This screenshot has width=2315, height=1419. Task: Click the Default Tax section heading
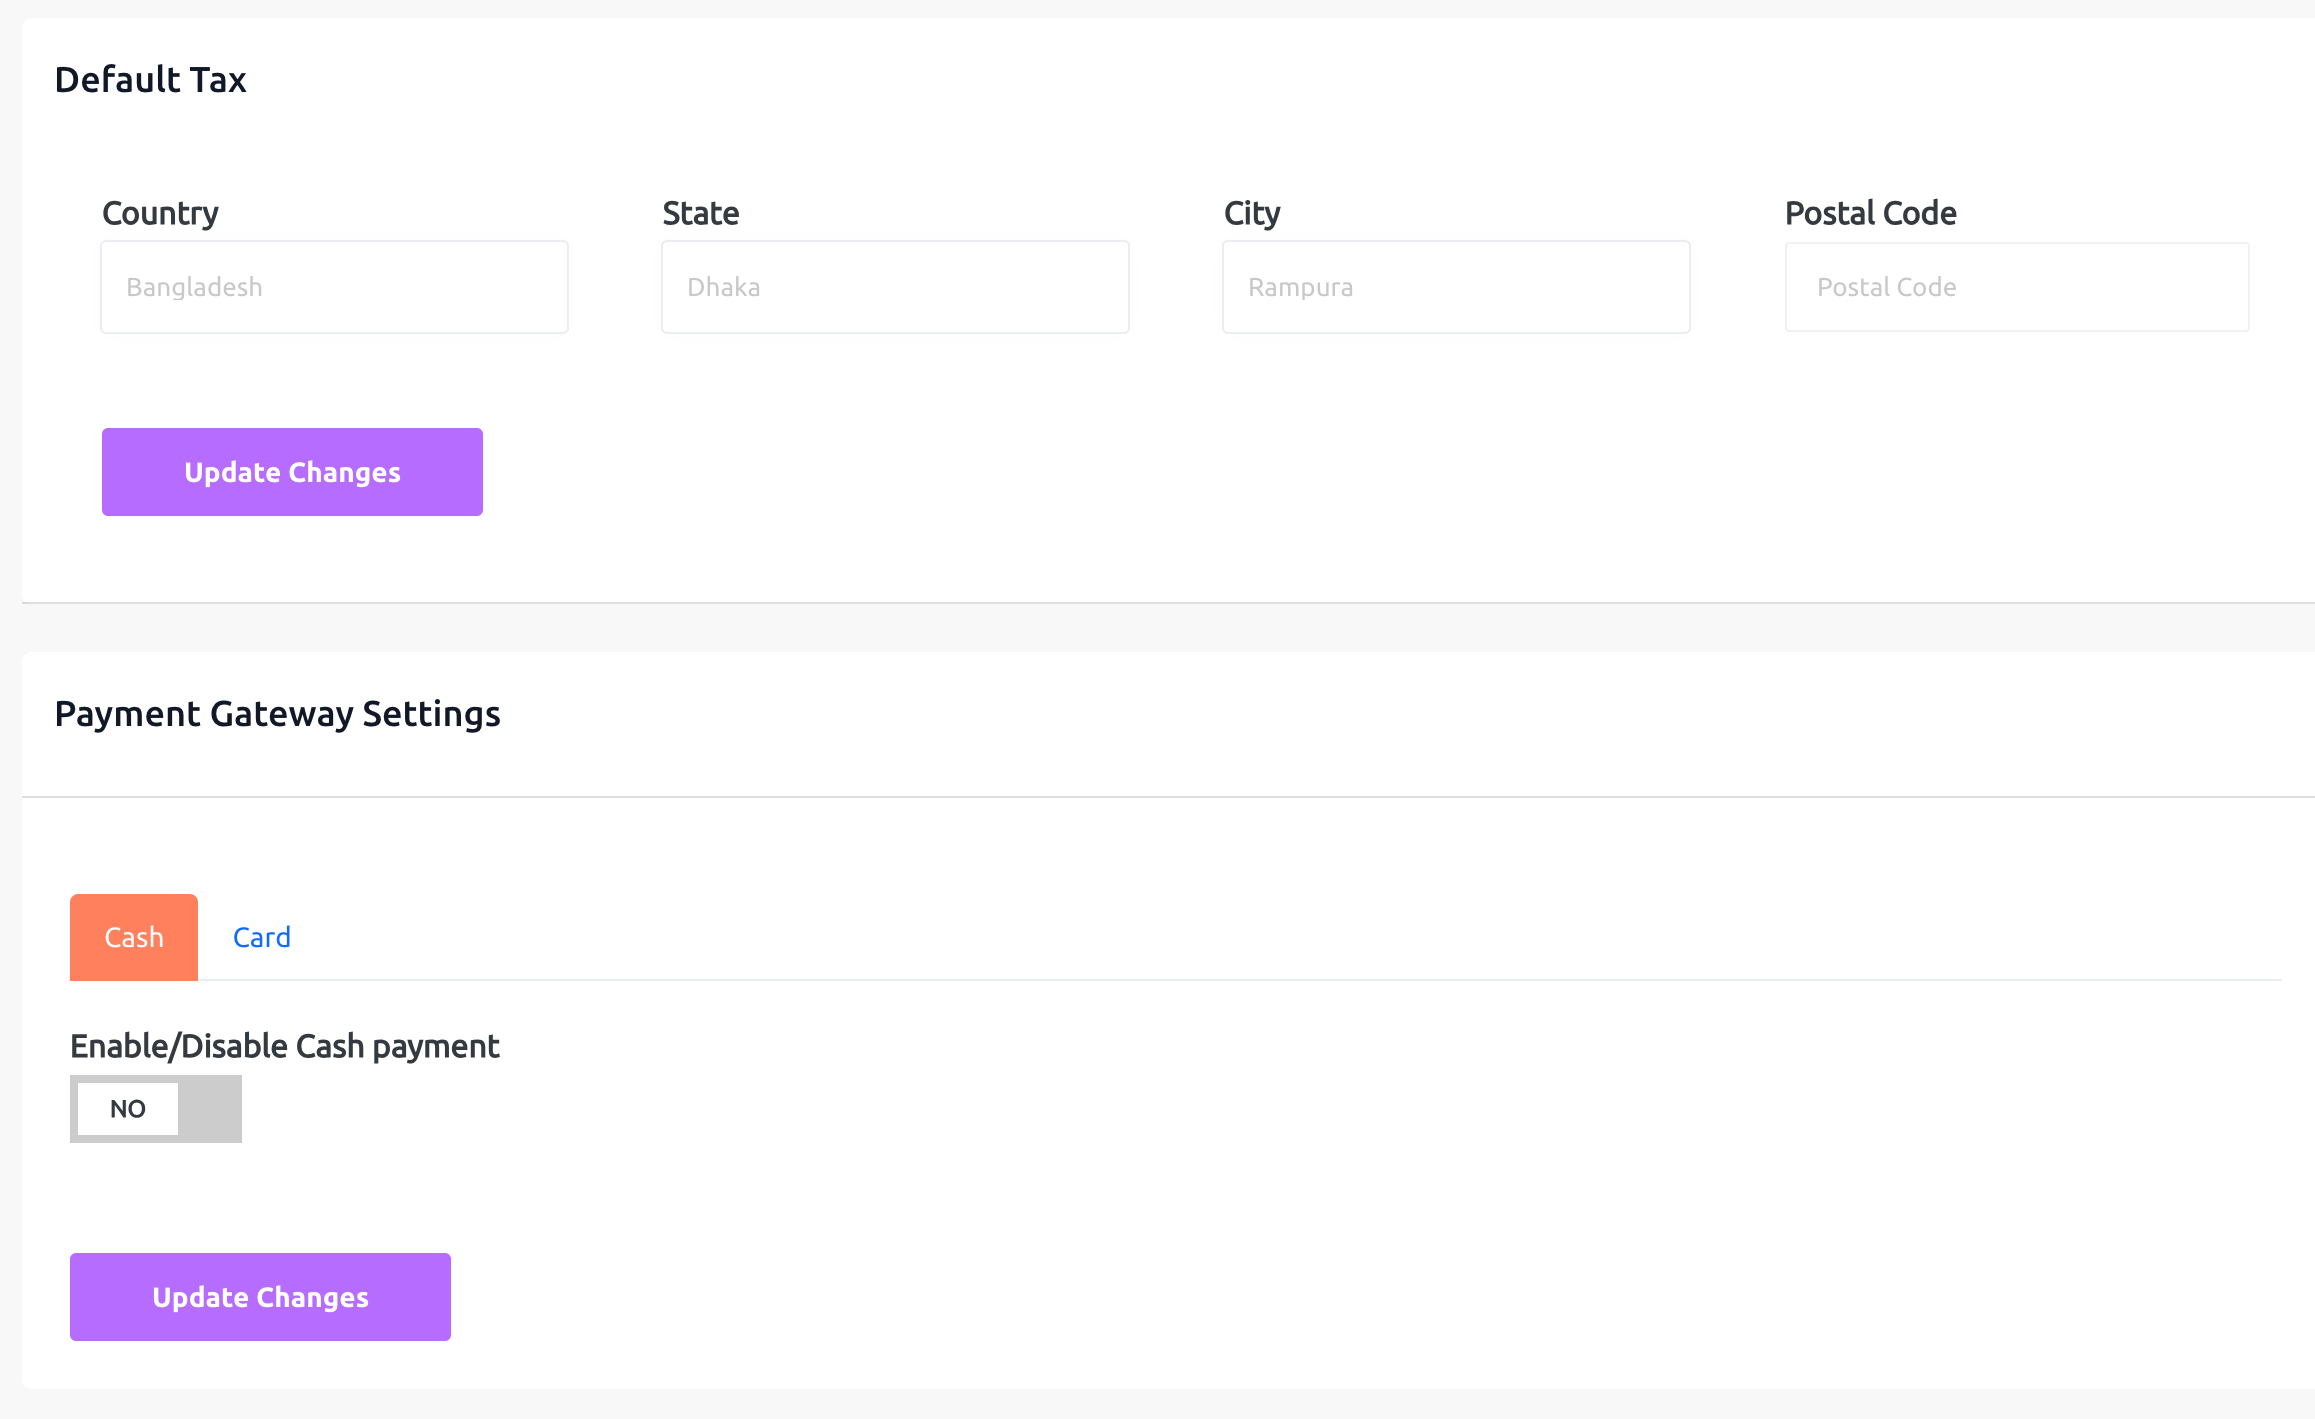150,80
